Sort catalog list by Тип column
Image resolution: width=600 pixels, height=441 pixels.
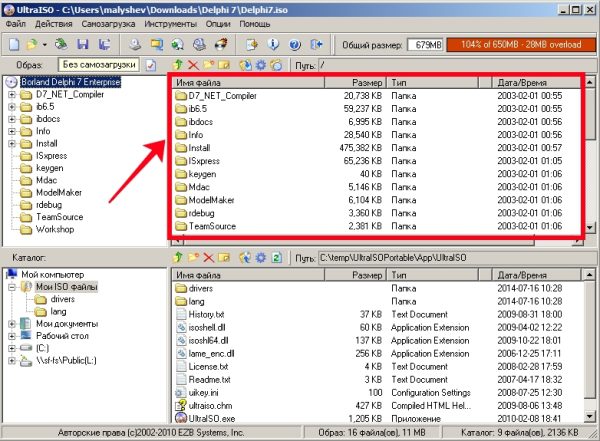(432, 275)
